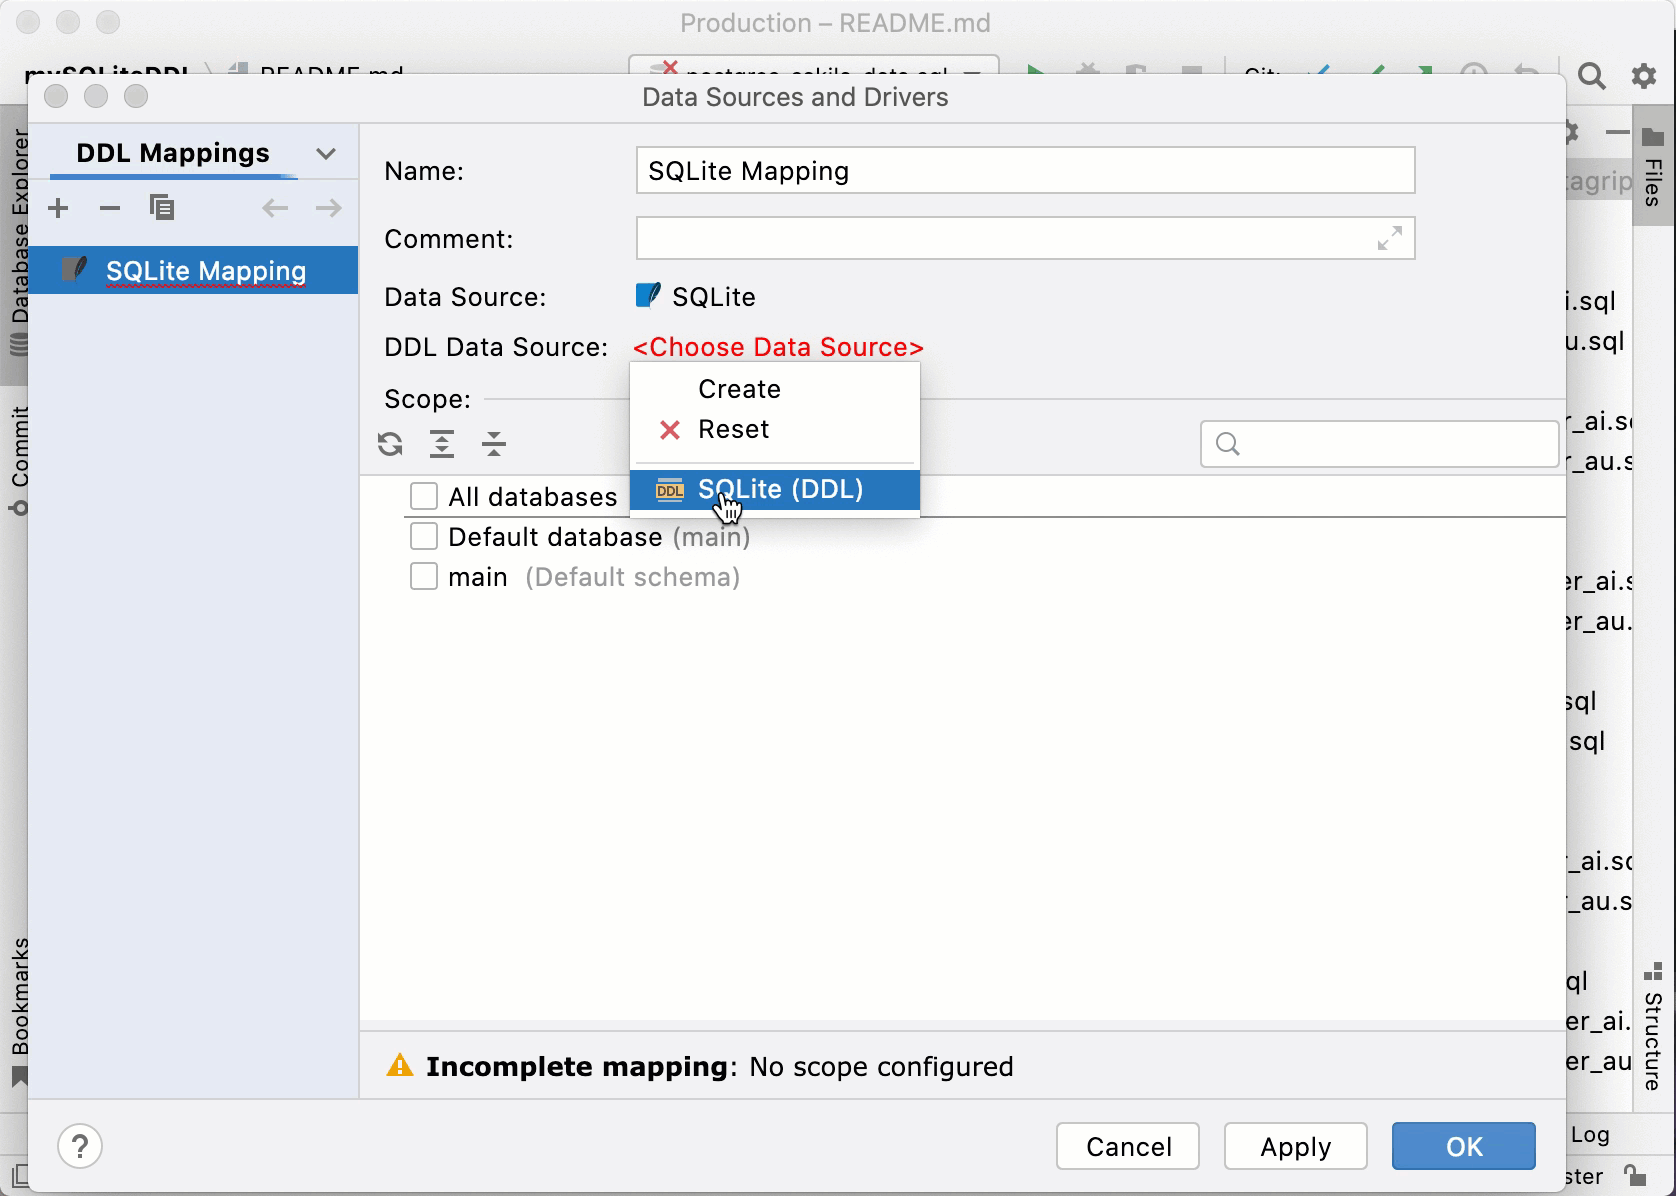Viewport: 1676px width, 1196px height.
Task: Remove the selected mapping with minus icon
Action: click(x=110, y=208)
